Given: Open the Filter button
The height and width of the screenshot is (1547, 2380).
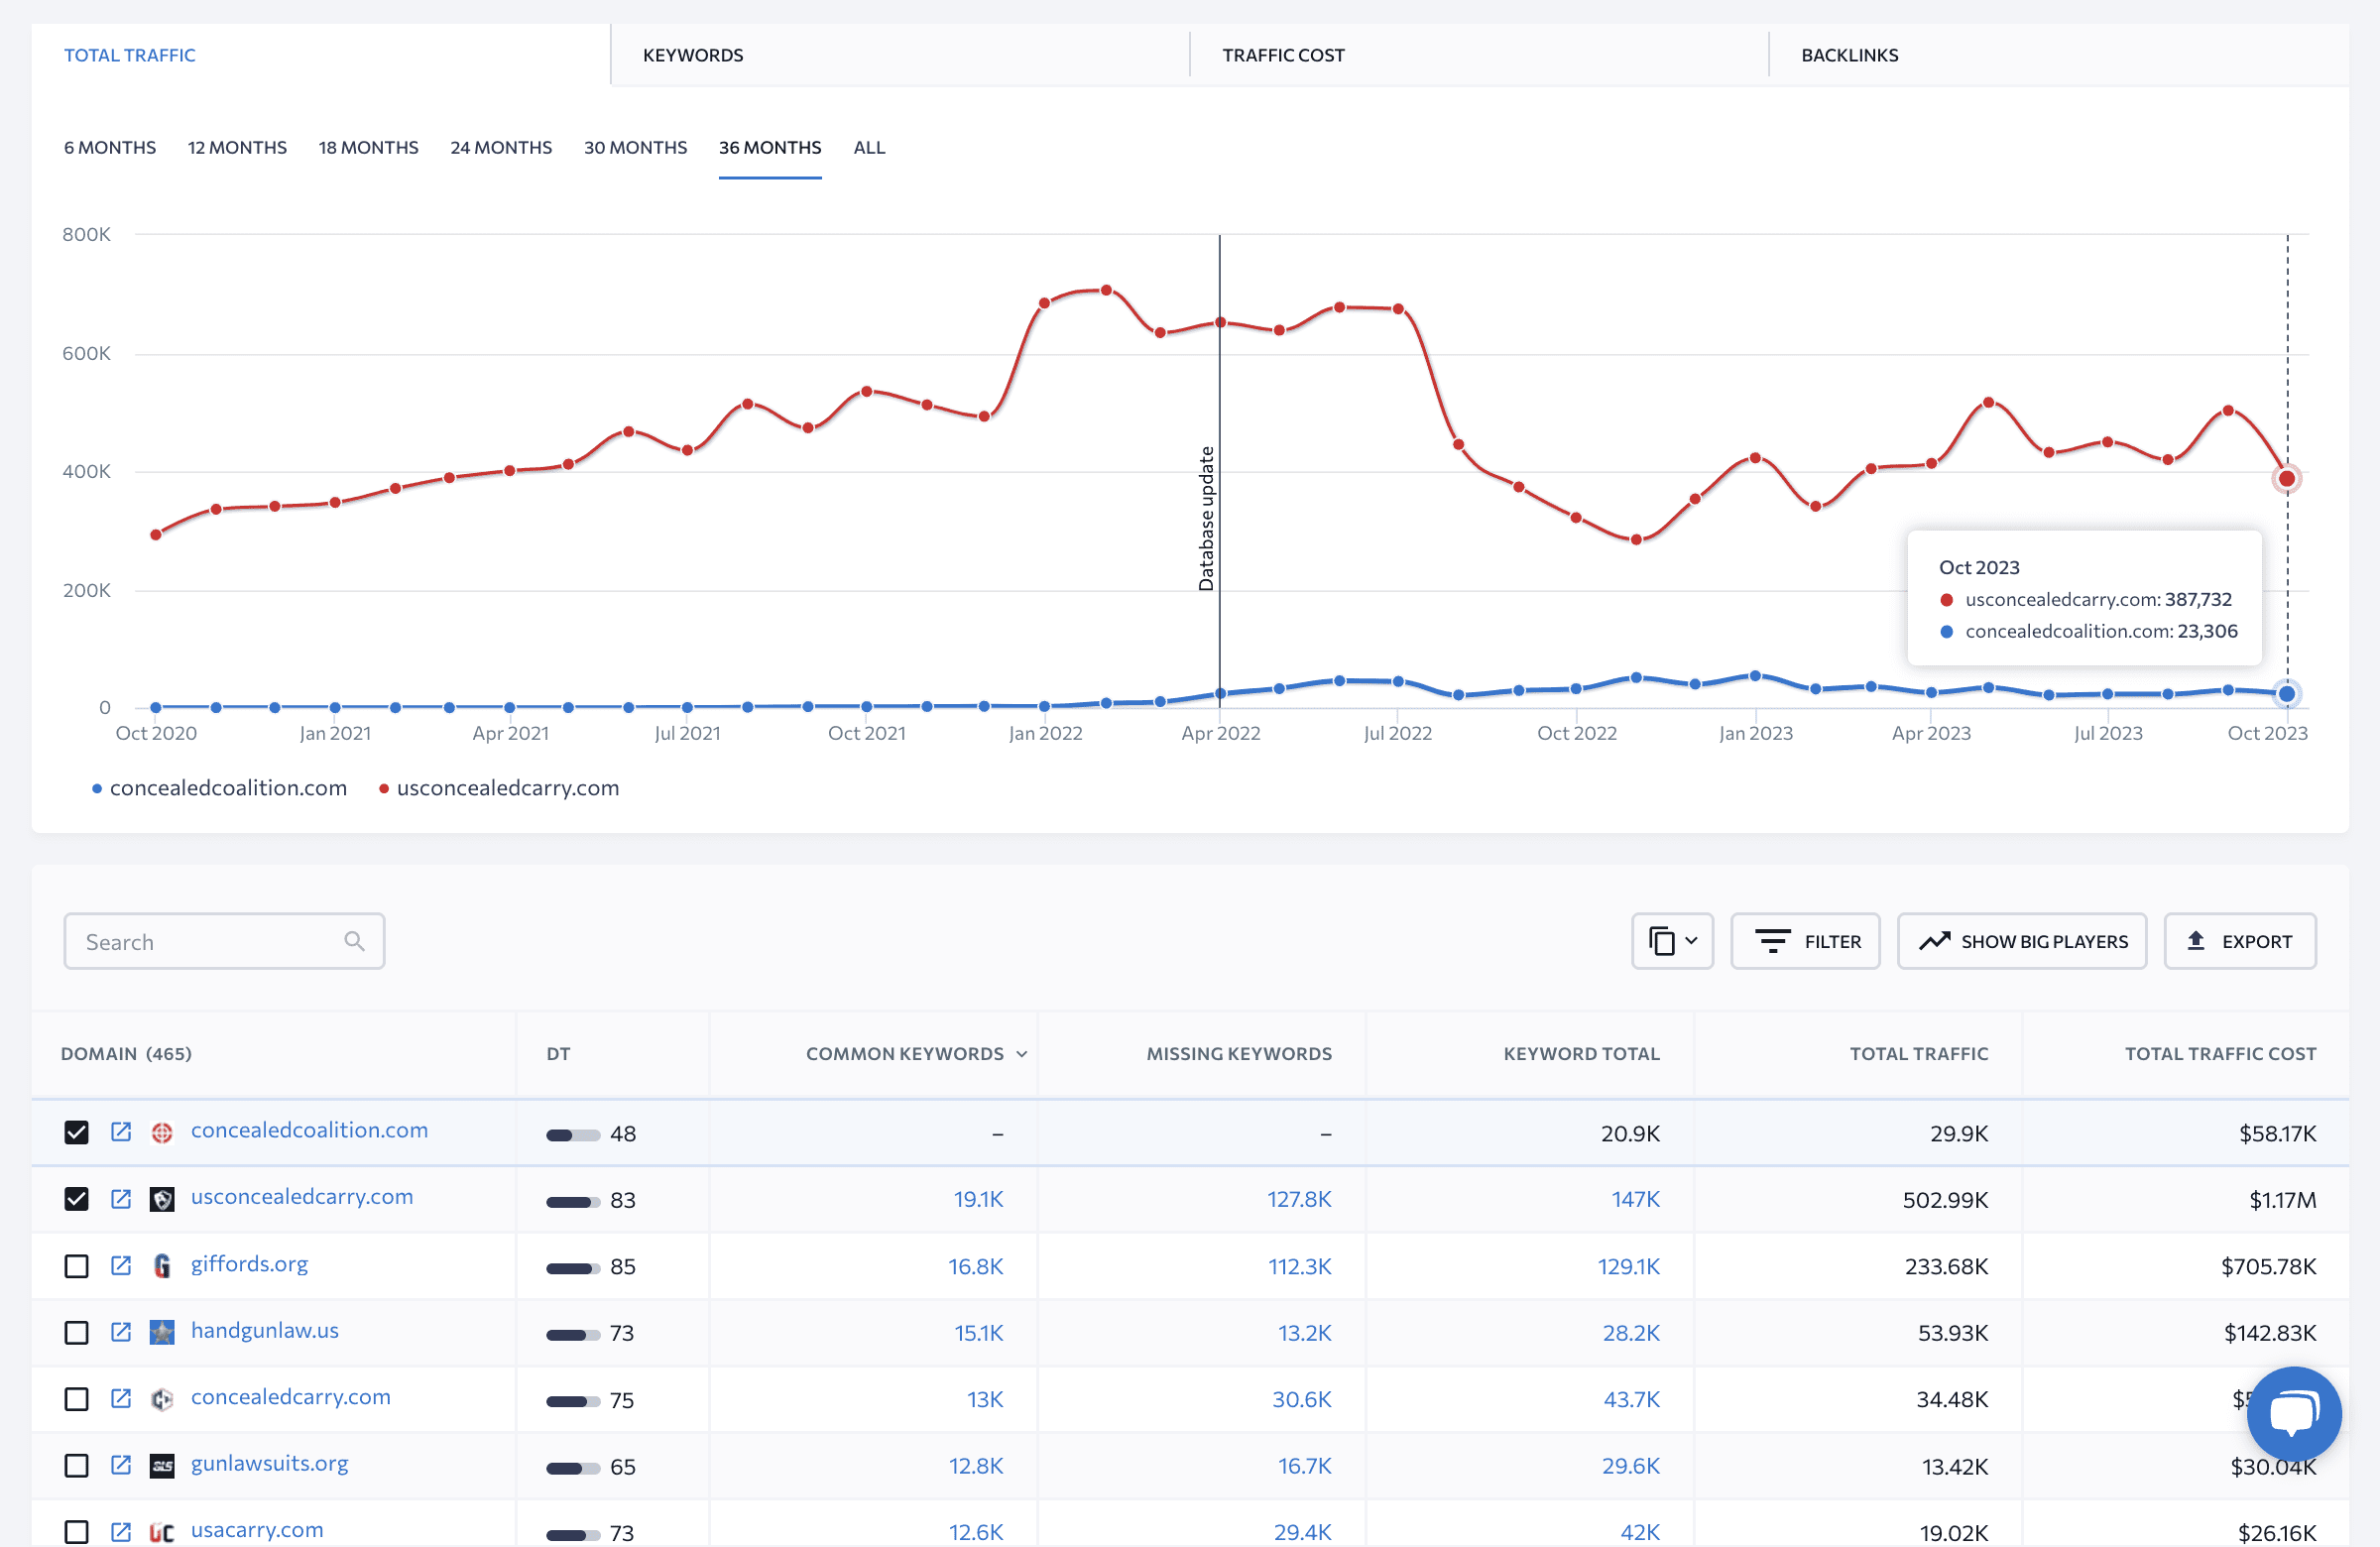Looking at the screenshot, I should click(x=1805, y=941).
